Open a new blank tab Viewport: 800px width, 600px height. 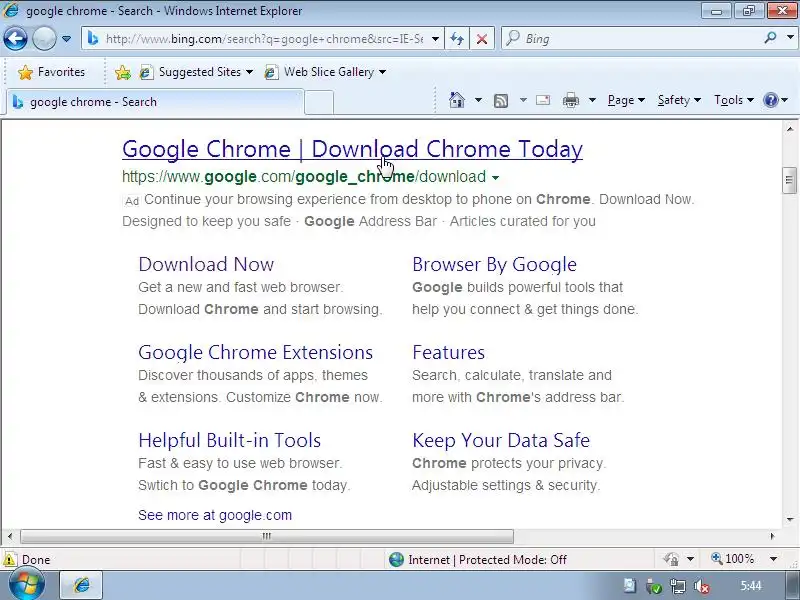(319, 102)
